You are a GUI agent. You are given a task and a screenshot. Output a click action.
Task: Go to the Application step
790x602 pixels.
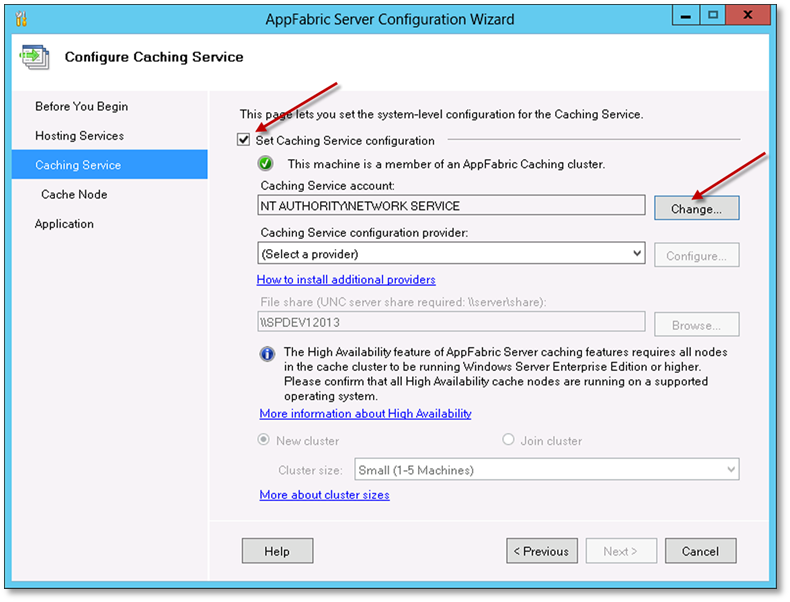(64, 224)
